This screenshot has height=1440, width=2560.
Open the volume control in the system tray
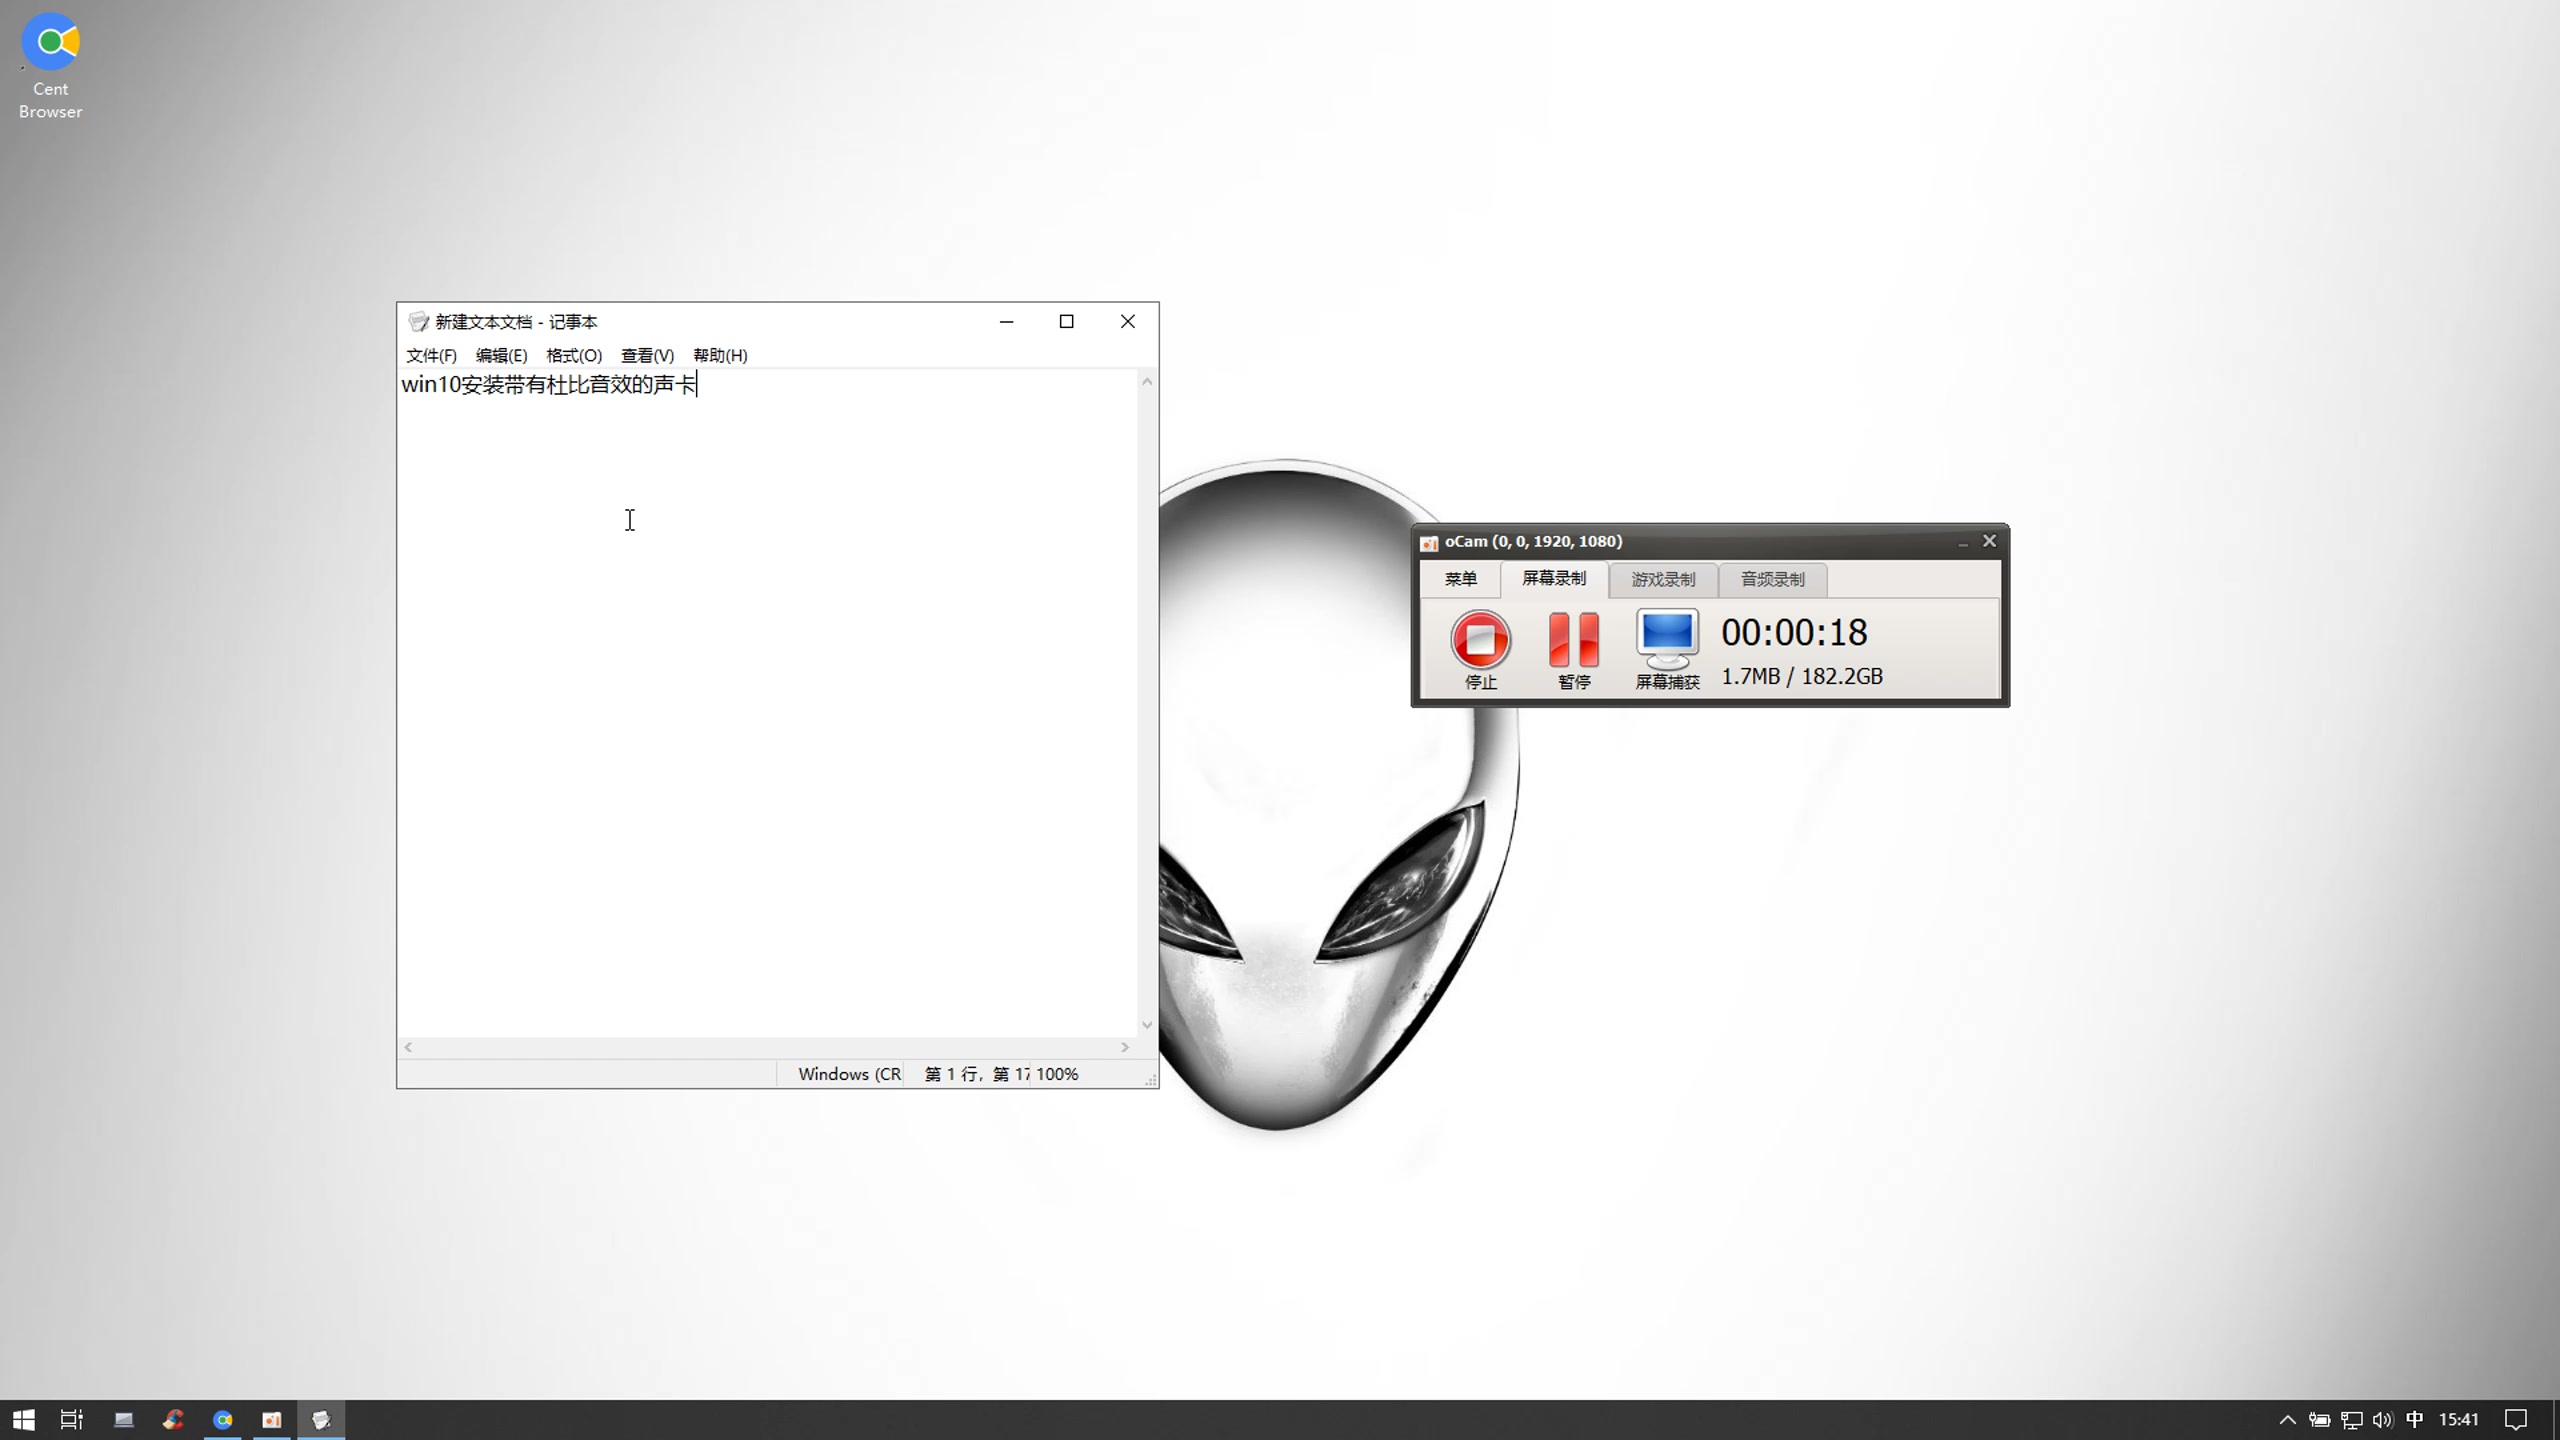click(x=2381, y=1419)
